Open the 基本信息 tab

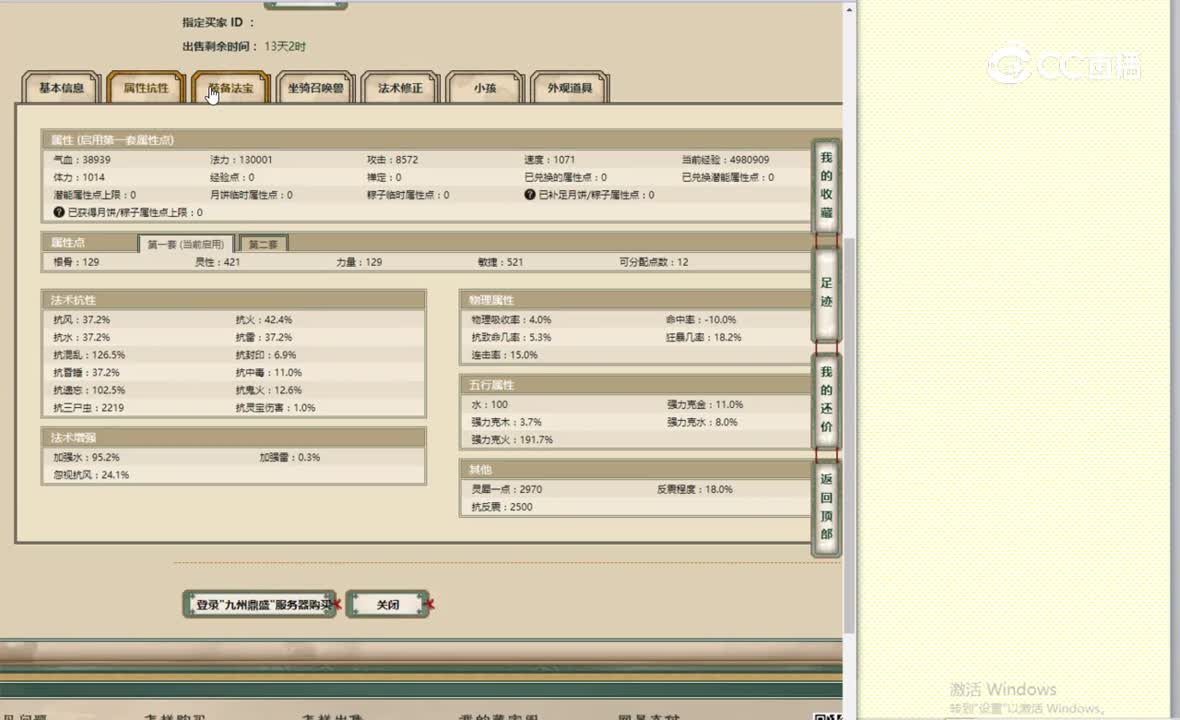(x=62, y=88)
